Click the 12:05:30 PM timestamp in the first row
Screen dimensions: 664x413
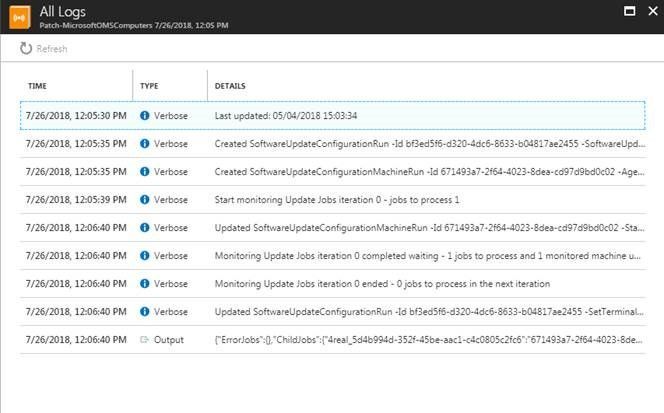click(x=77, y=116)
